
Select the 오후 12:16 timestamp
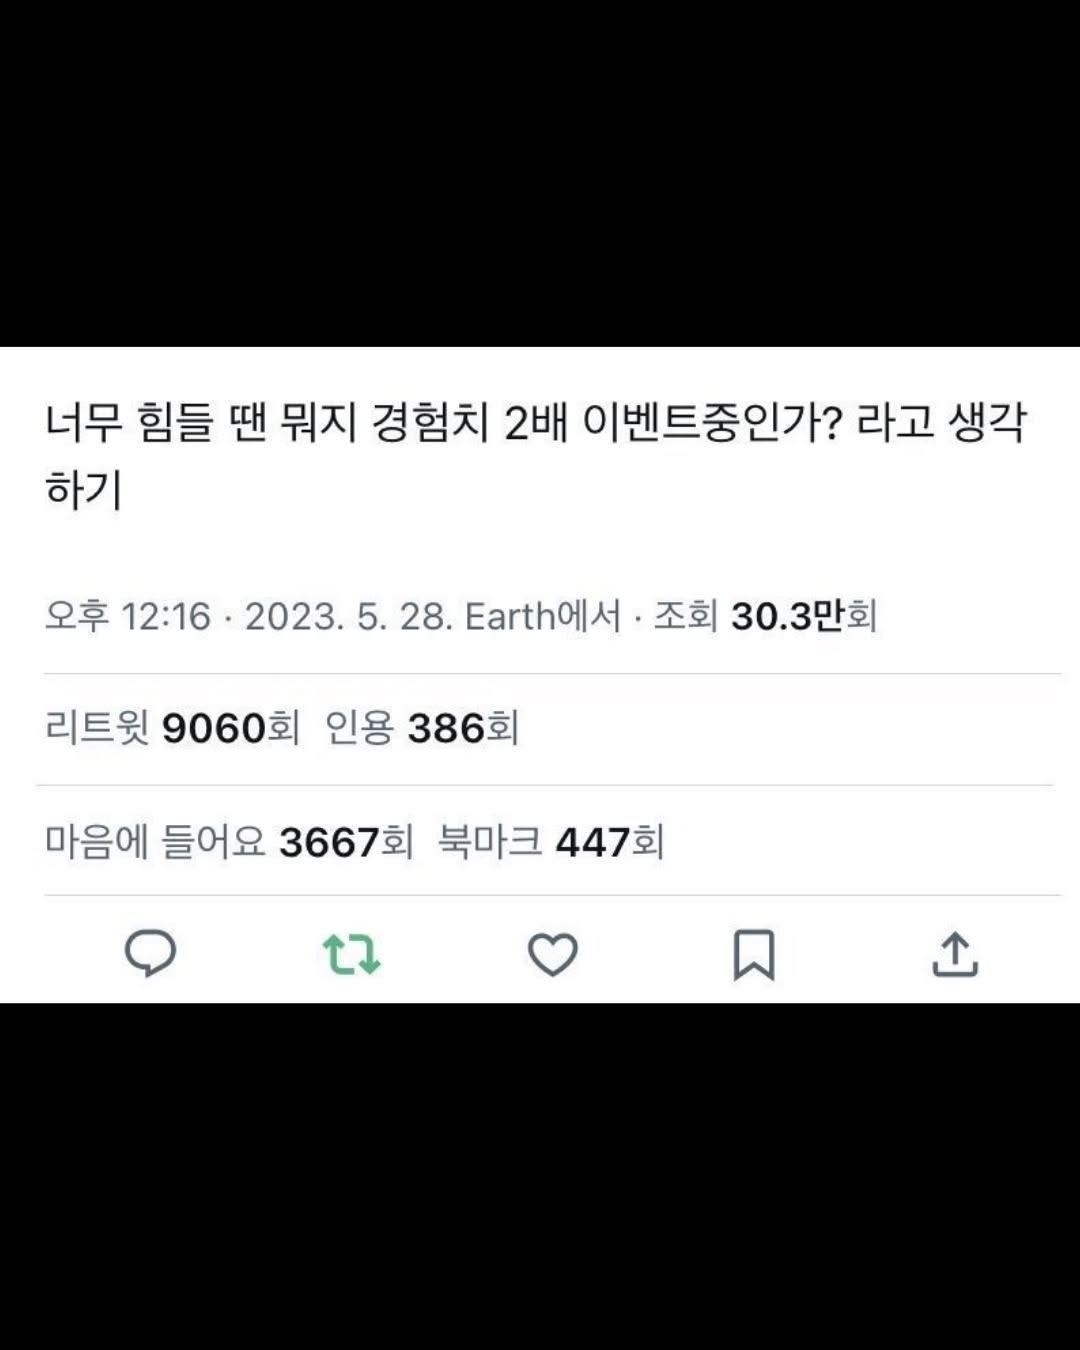tap(128, 616)
